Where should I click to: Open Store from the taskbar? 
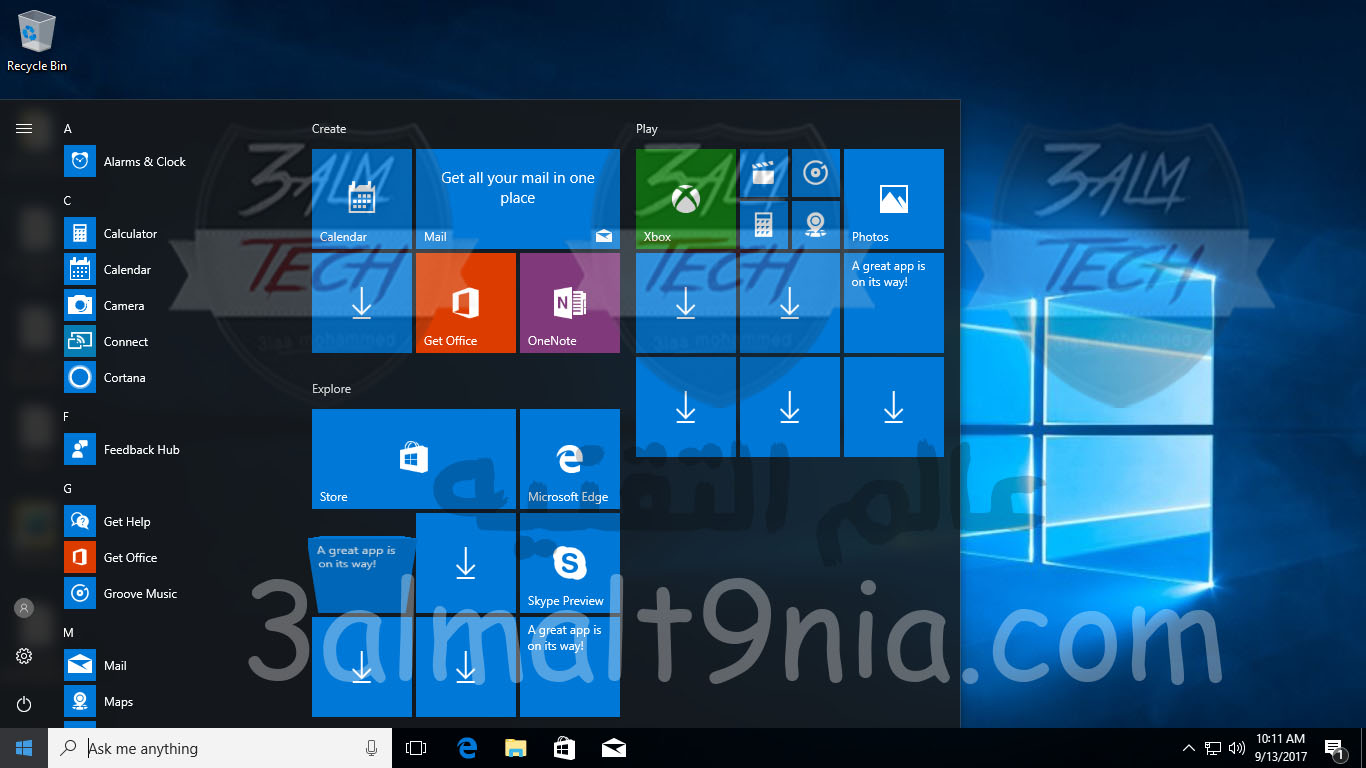[x=564, y=748]
